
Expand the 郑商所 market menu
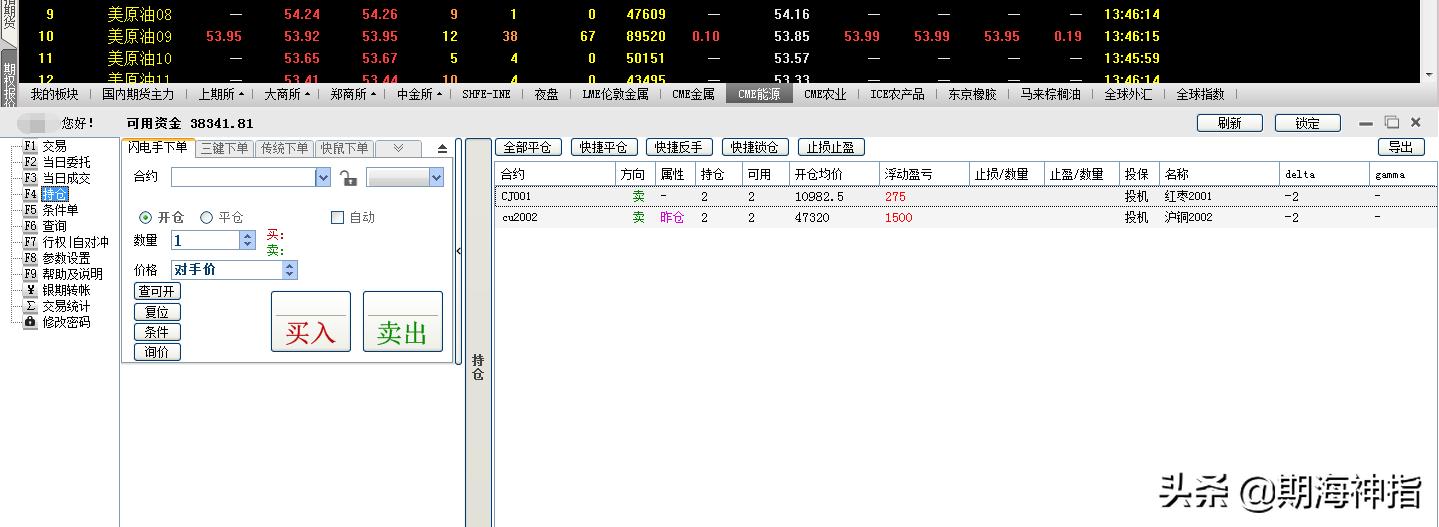click(353, 94)
